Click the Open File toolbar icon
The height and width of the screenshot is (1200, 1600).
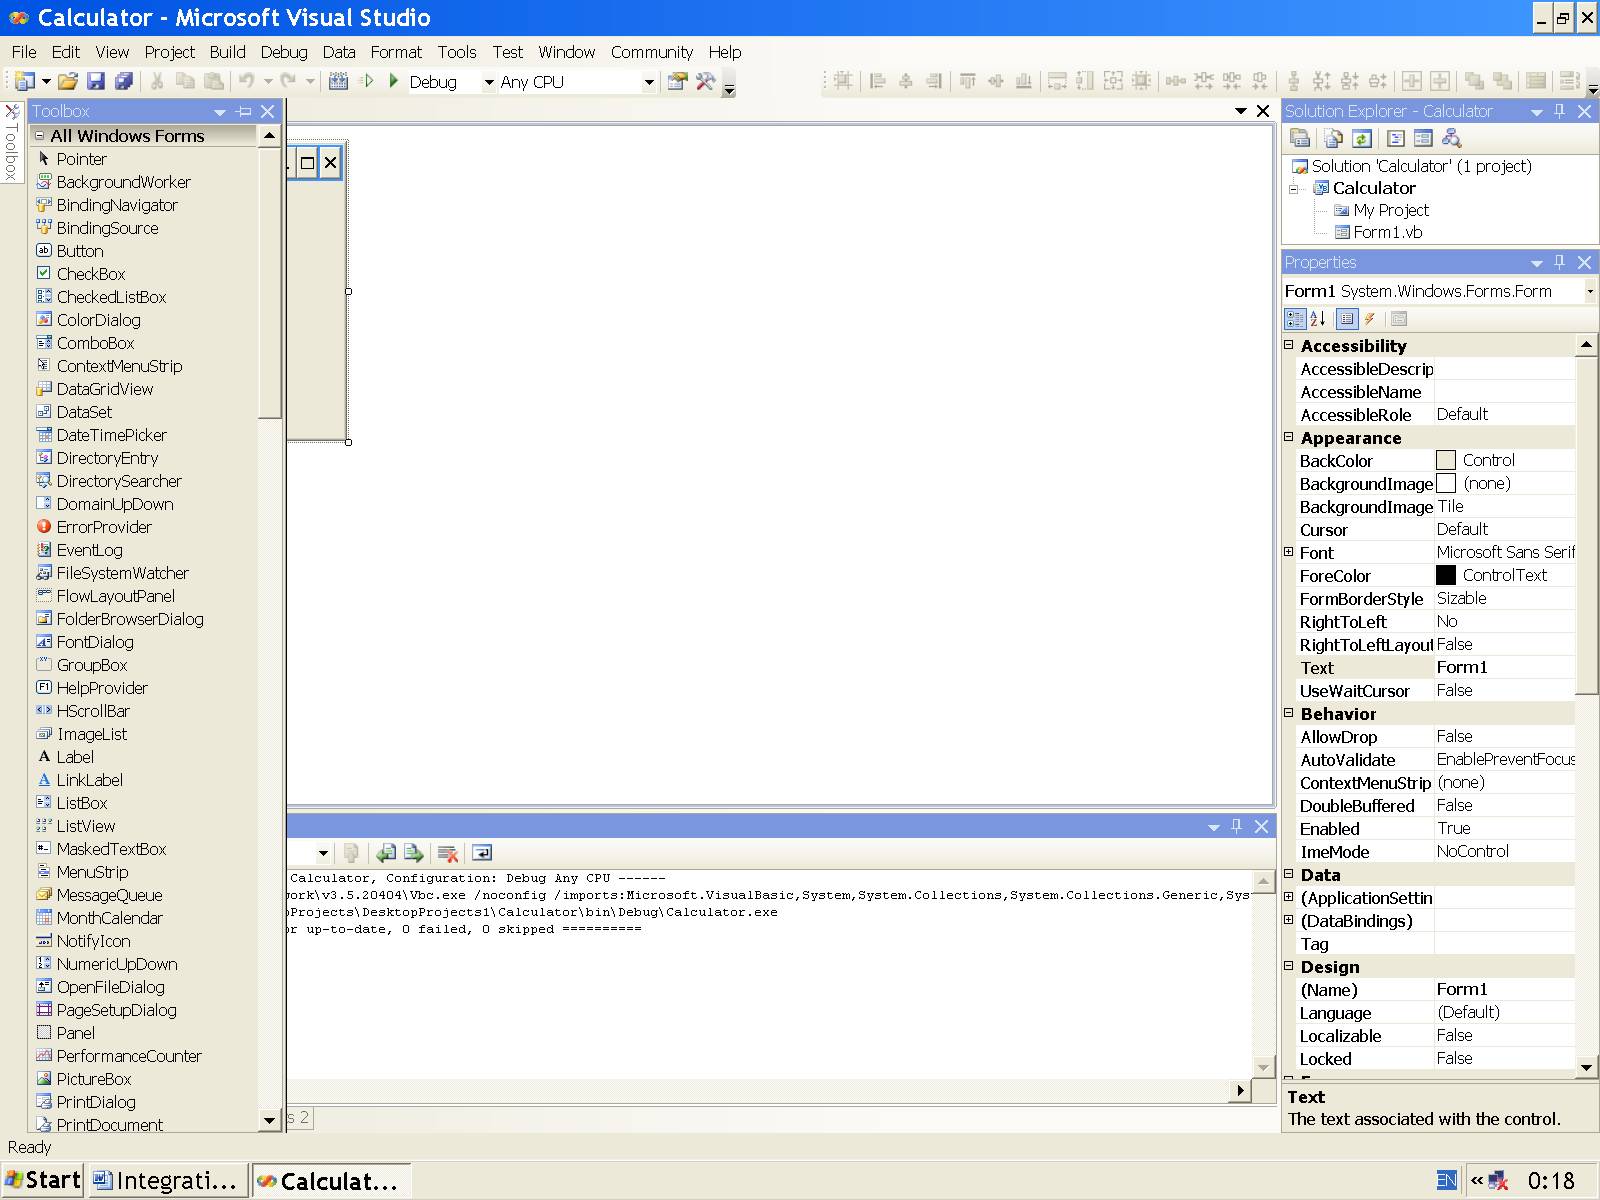click(x=67, y=82)
